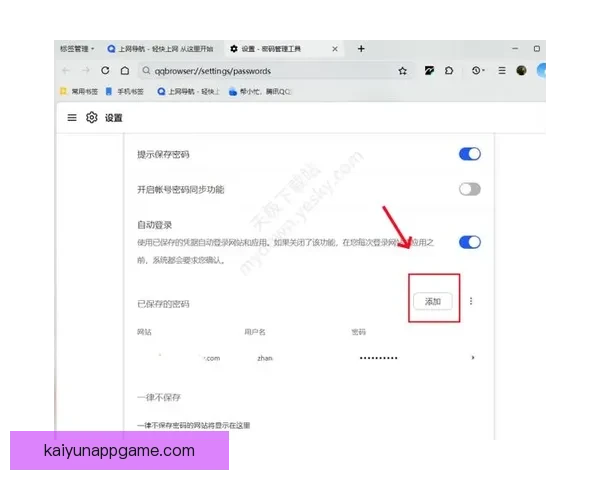
Task: Click the browser forward arrow
Action: [x=86, y=71]
